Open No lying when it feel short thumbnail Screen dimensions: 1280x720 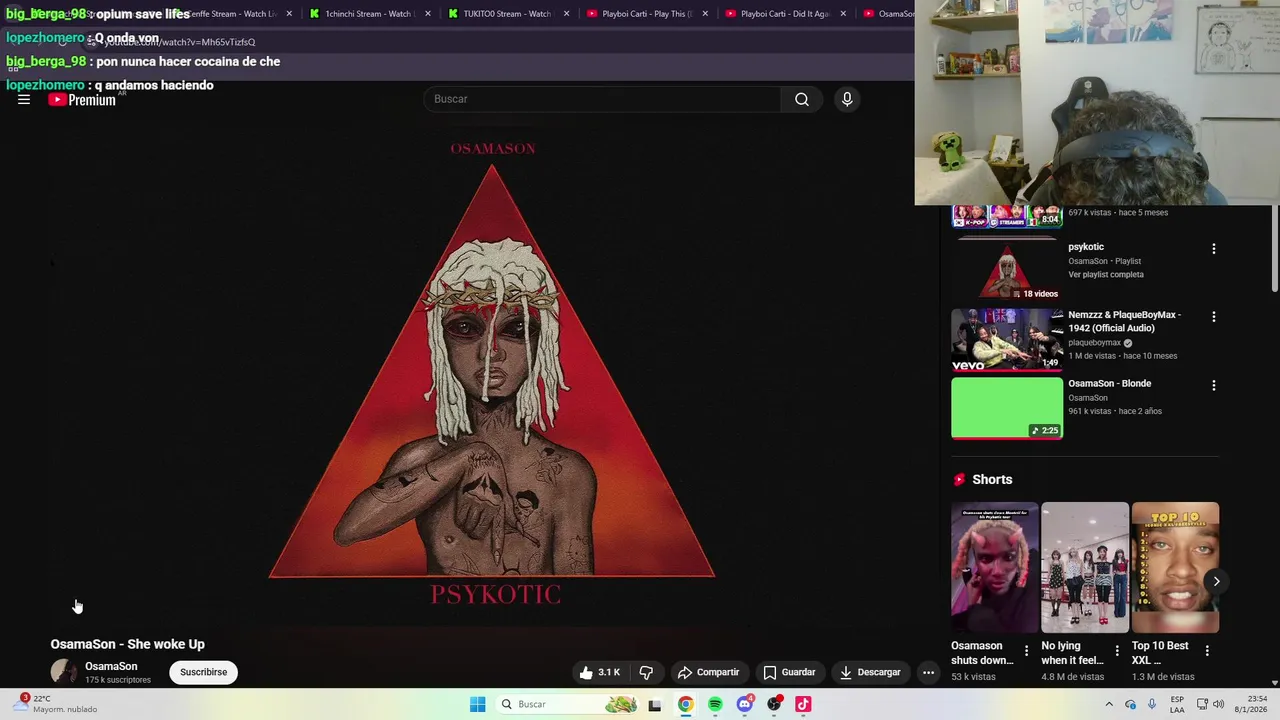[1085, 567]
